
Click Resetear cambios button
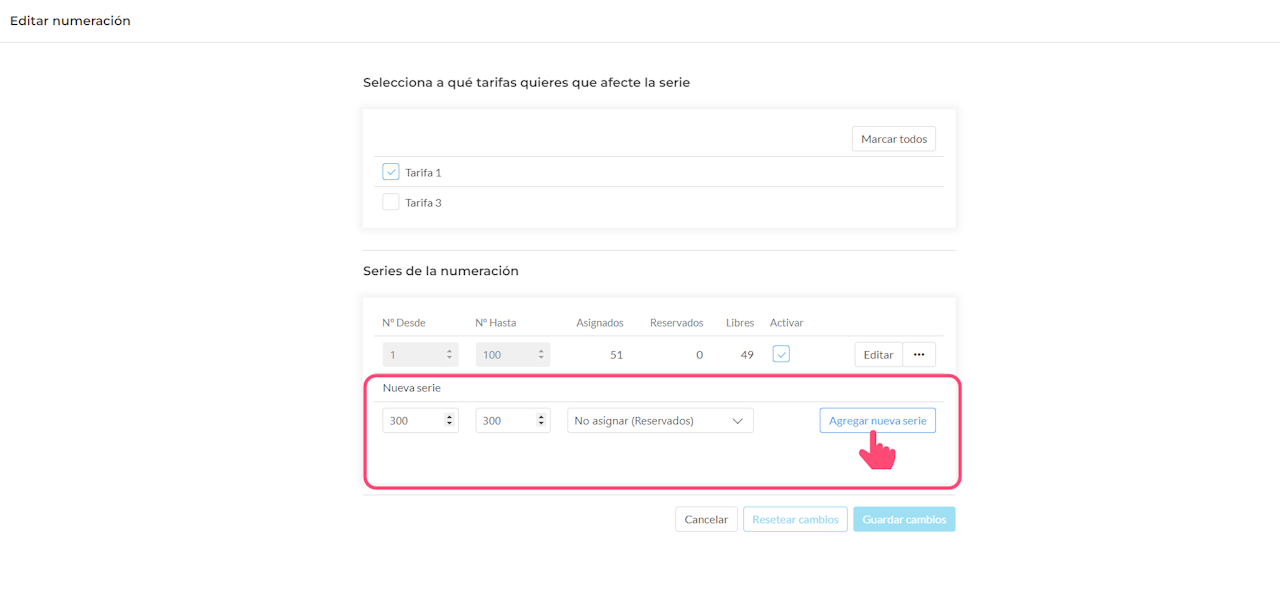[796, 519]
